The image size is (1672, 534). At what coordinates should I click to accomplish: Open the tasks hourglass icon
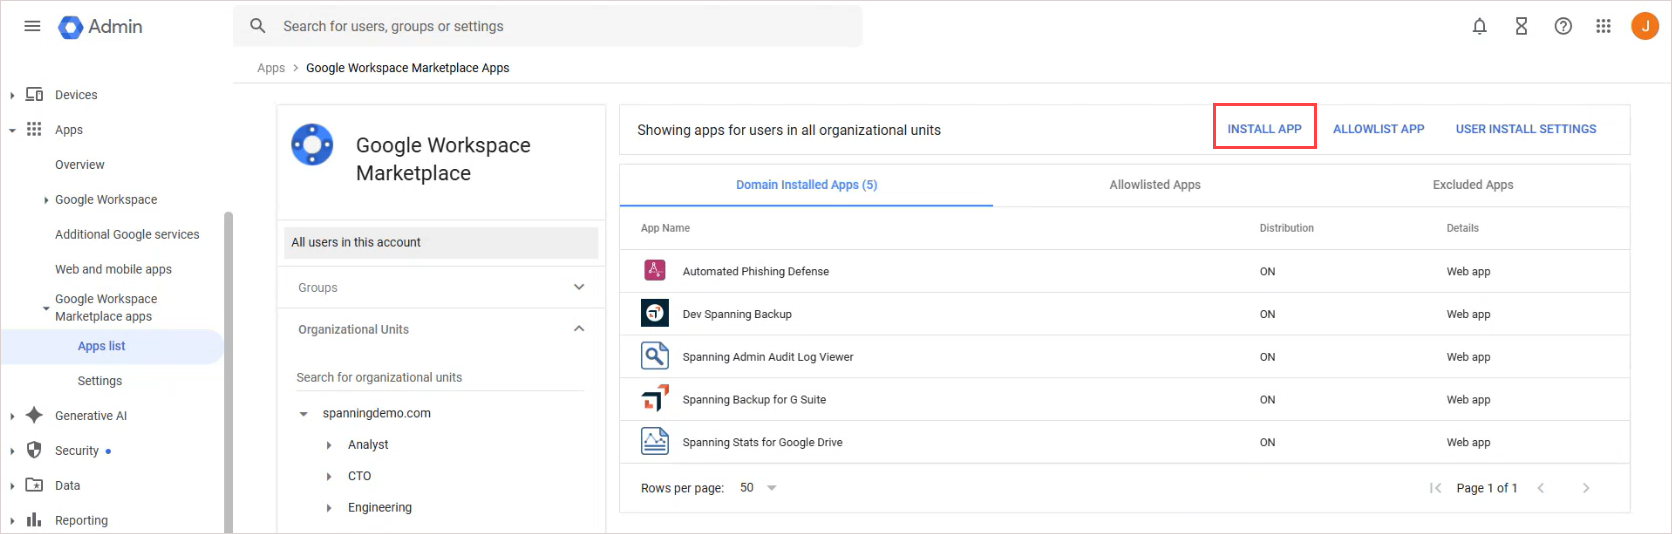tap(1521, 27)
